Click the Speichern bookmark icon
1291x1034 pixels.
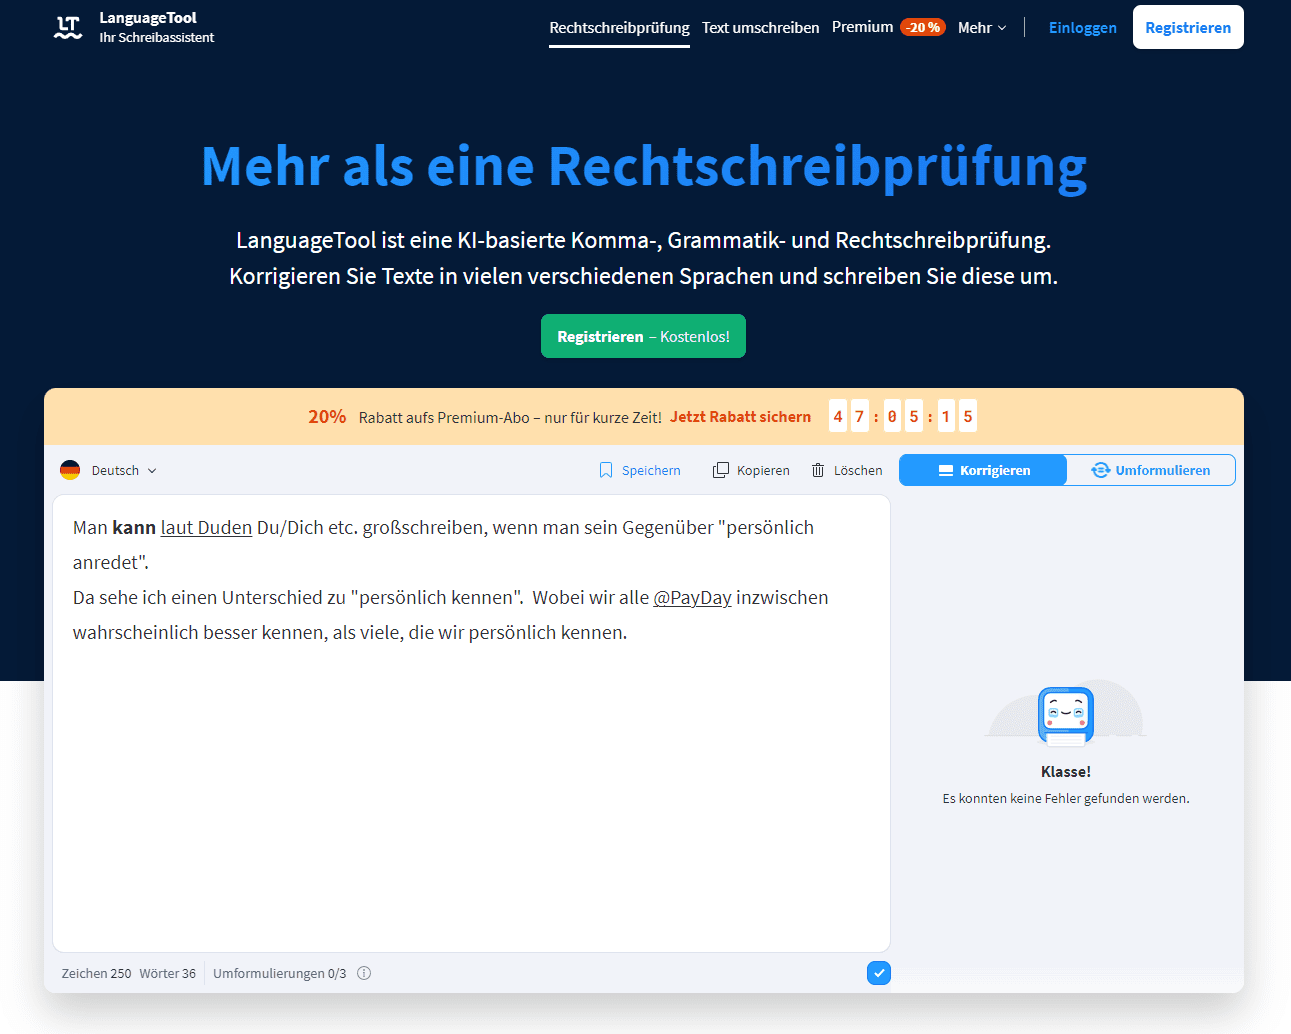point(606,470)
